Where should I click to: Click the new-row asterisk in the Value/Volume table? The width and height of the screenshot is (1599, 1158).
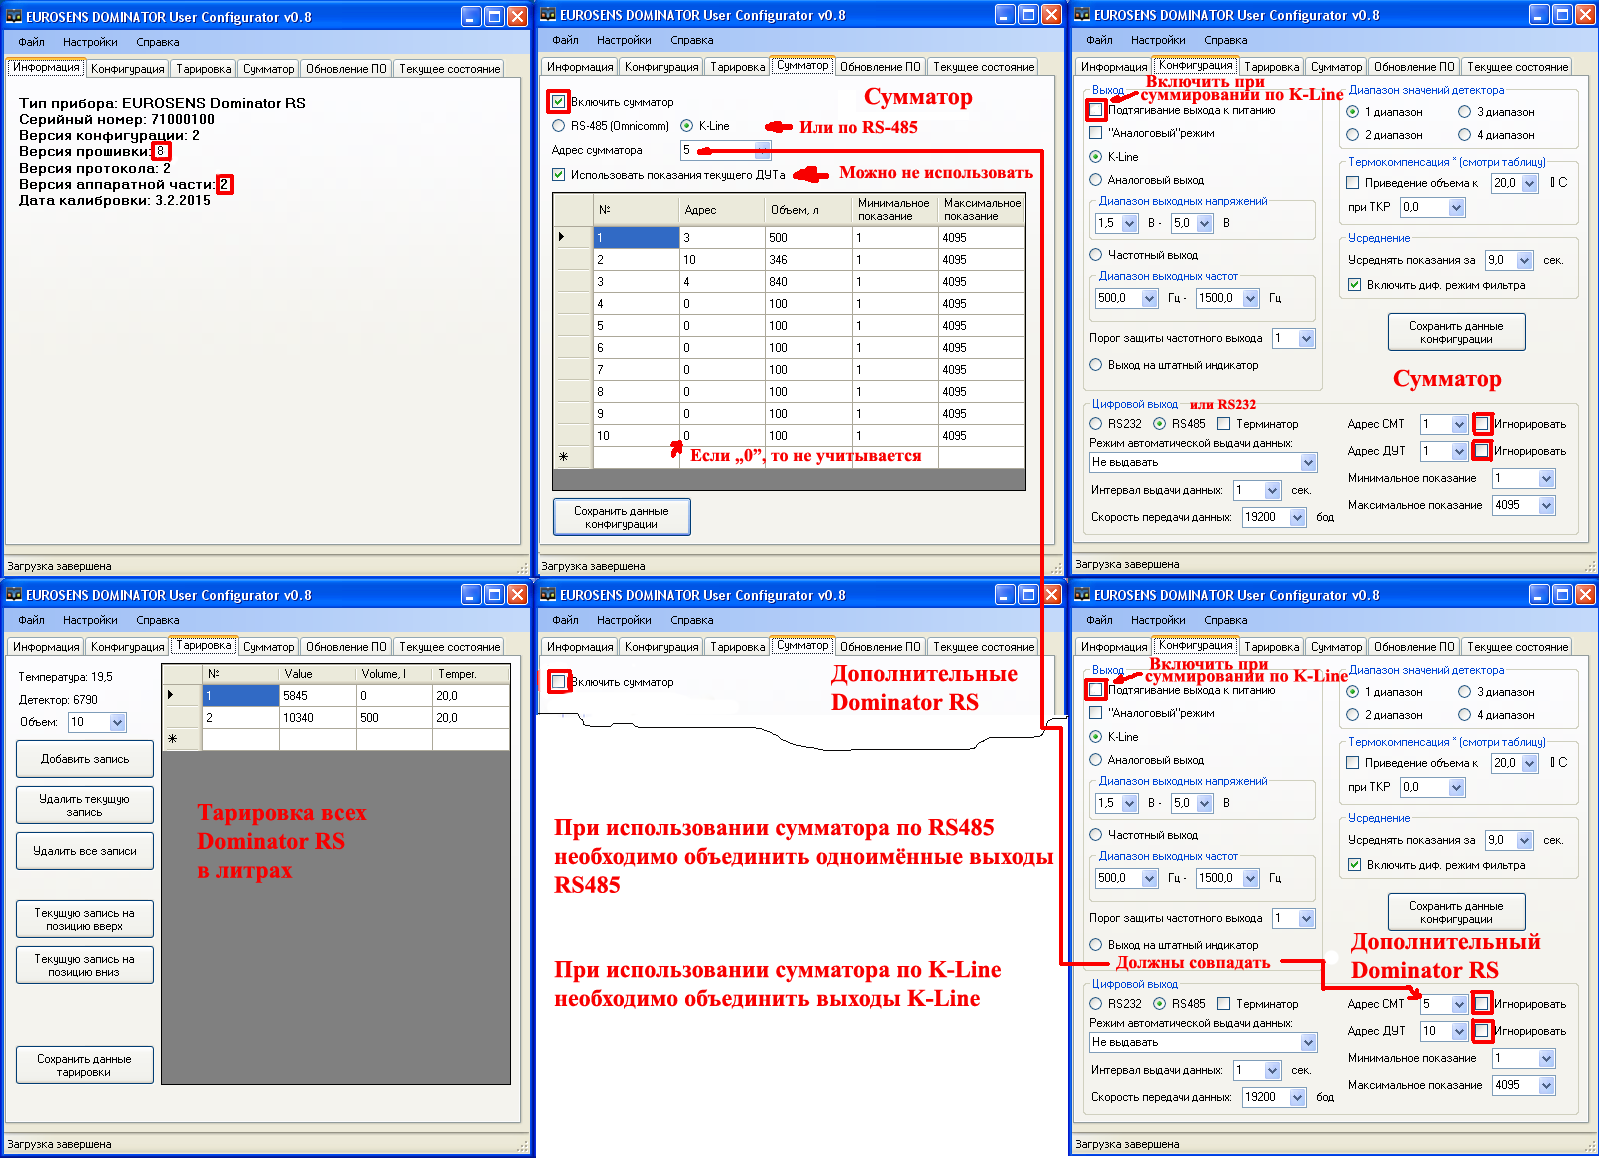click(172, 739)
